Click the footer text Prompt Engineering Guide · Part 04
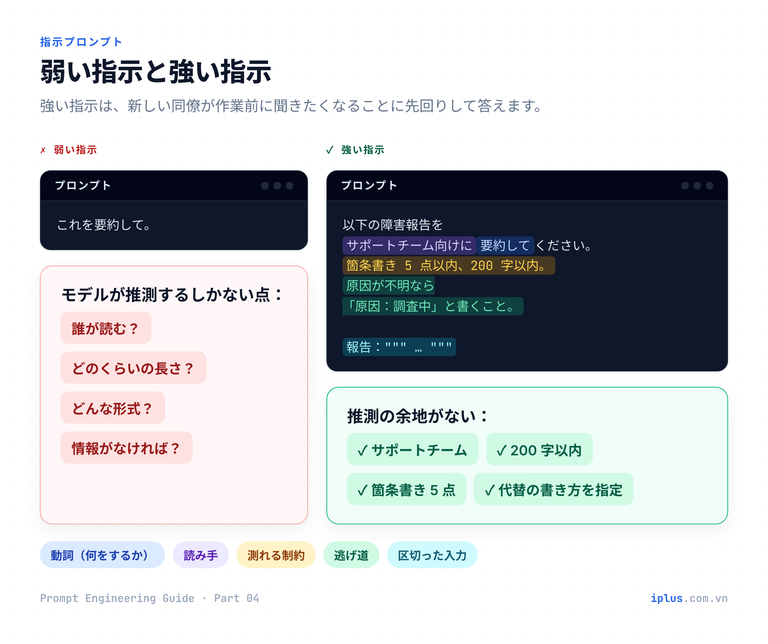Screen dimensions: 768x644 [149, 598]
